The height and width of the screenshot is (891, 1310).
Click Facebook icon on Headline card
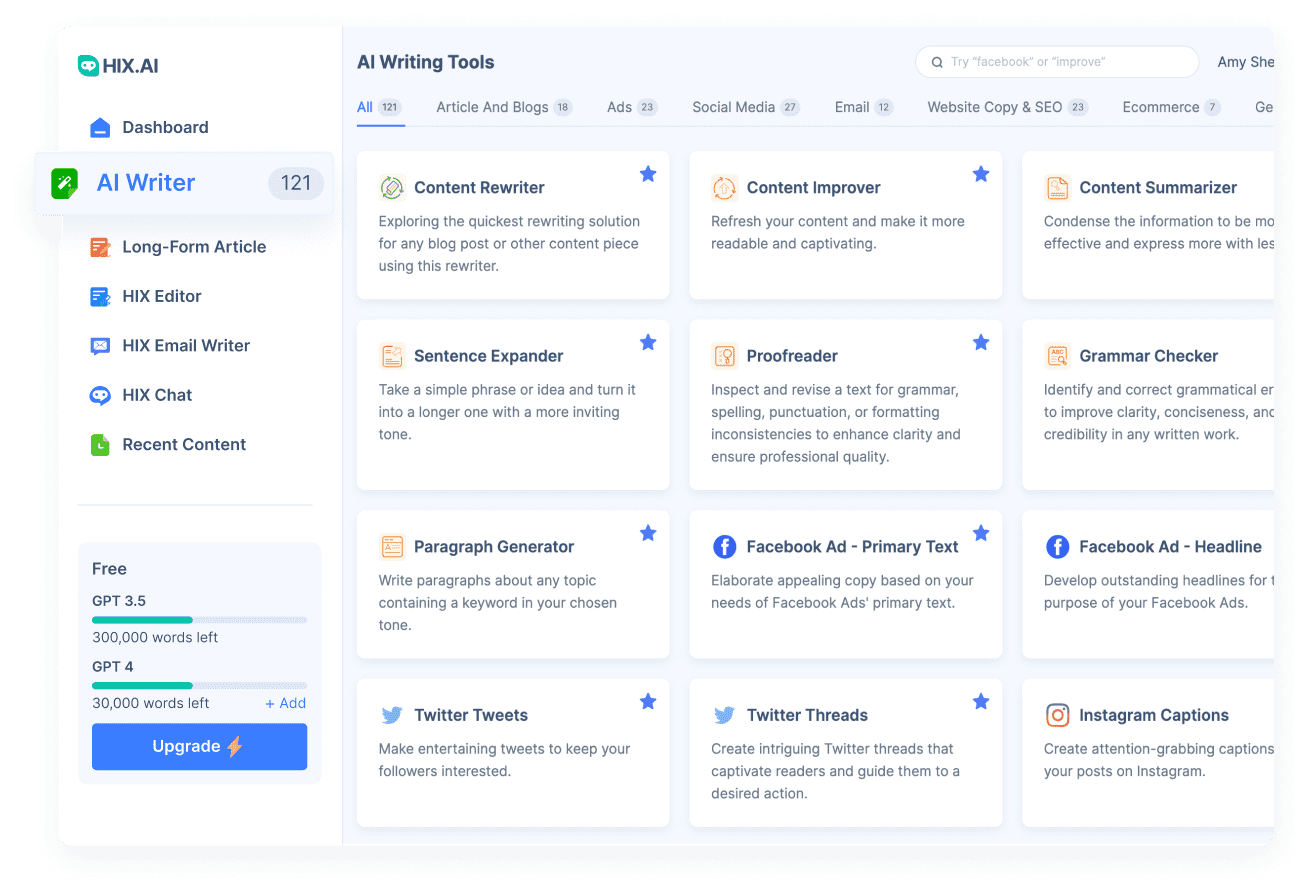(1057, 547)
